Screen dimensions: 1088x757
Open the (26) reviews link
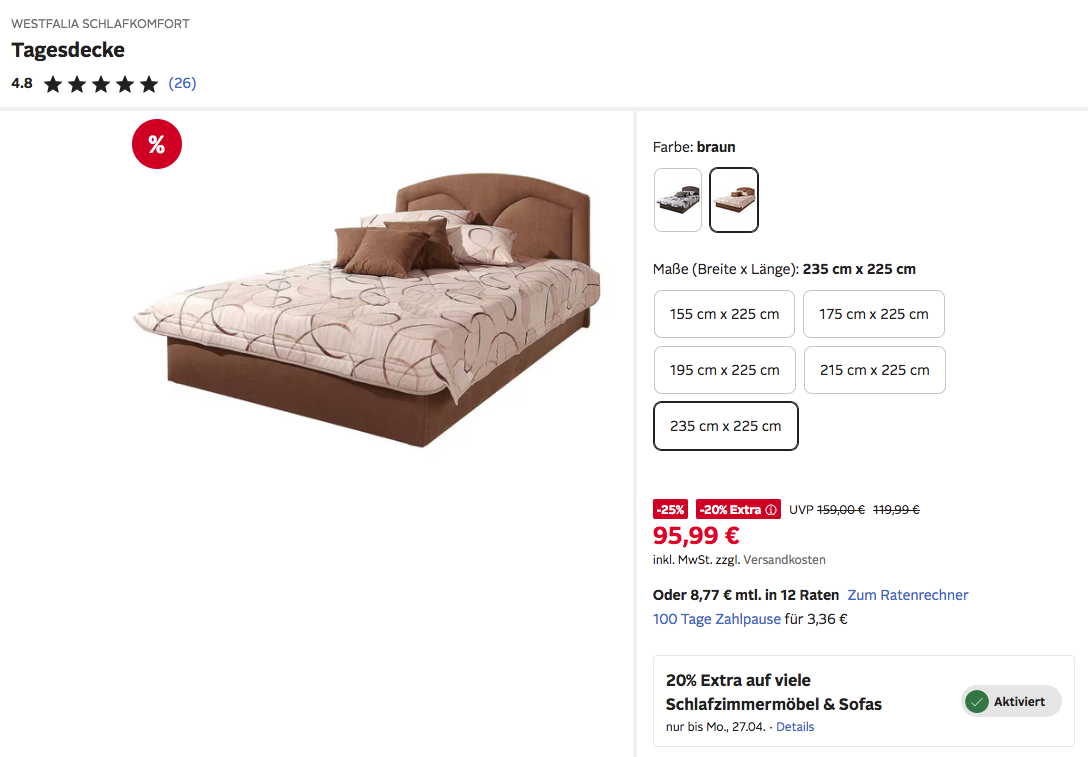(182, 83)
